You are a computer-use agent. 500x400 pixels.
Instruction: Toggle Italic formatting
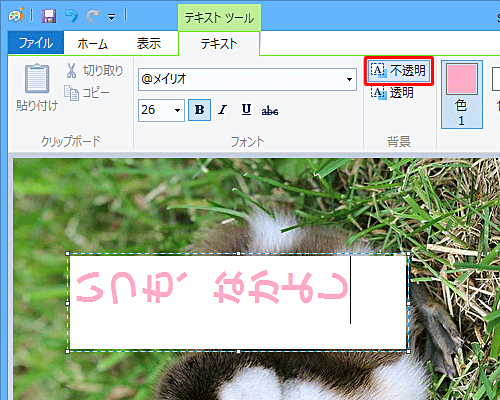[x=222, y=110]
